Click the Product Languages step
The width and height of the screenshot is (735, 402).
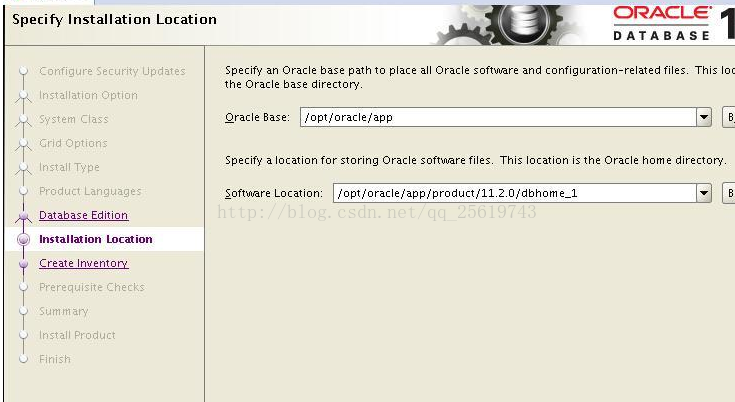pyautogui.click(x=90, y=191)
